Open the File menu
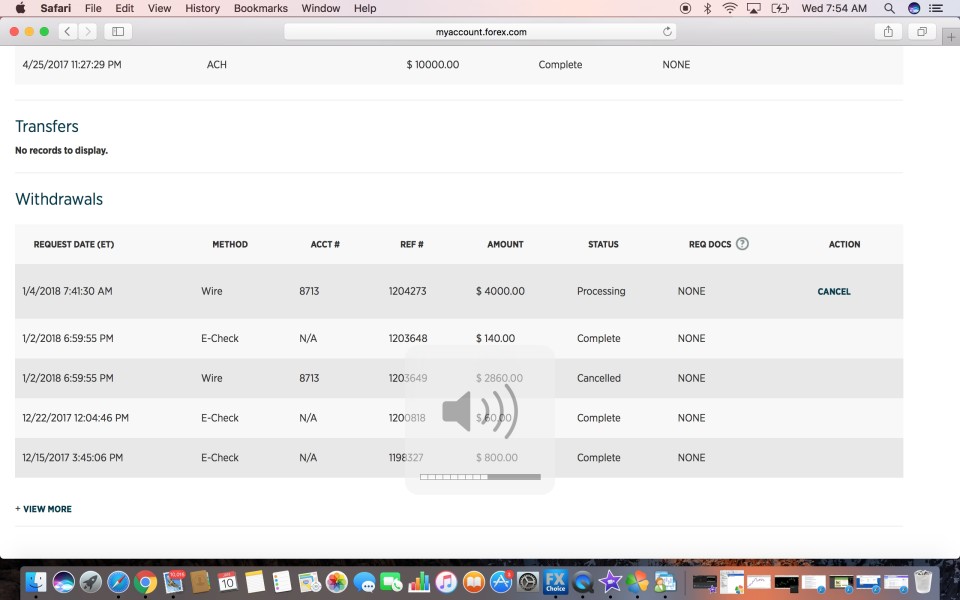 click(x=93, y=8)
